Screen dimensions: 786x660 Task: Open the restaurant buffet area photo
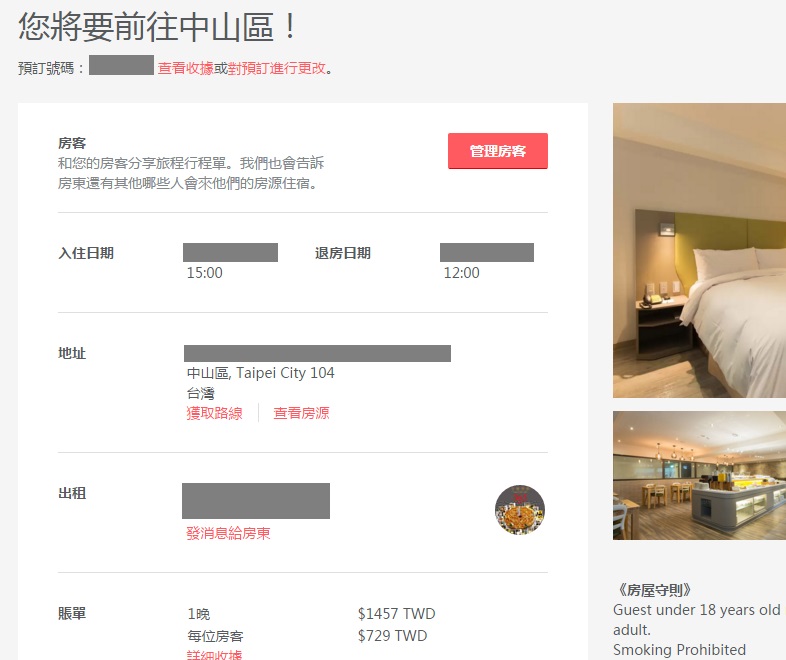(699, 476)
